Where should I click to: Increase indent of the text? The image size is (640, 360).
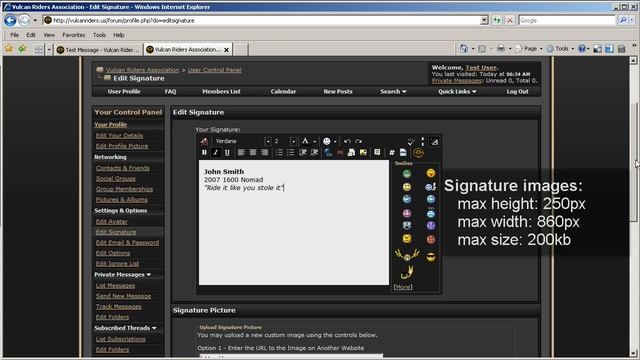pos(314,153)
